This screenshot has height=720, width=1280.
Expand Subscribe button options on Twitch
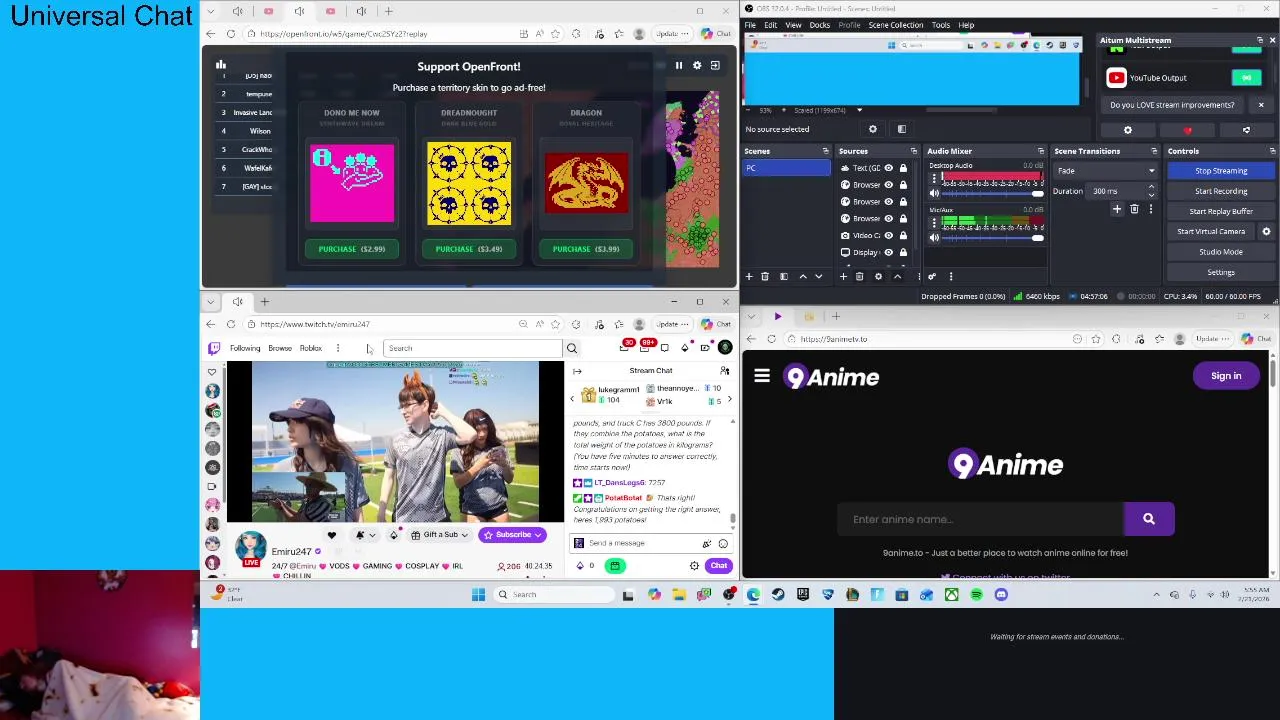pyautogui.click(x=537, y=535)
